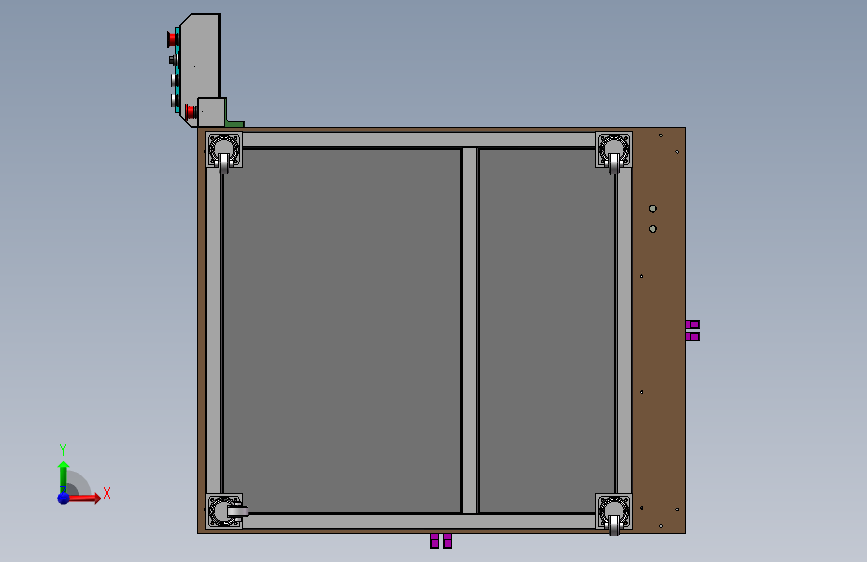Select the sideways-rotated caster wheel on the frame
Screen dimensions: 867x562
click(237, 511)
